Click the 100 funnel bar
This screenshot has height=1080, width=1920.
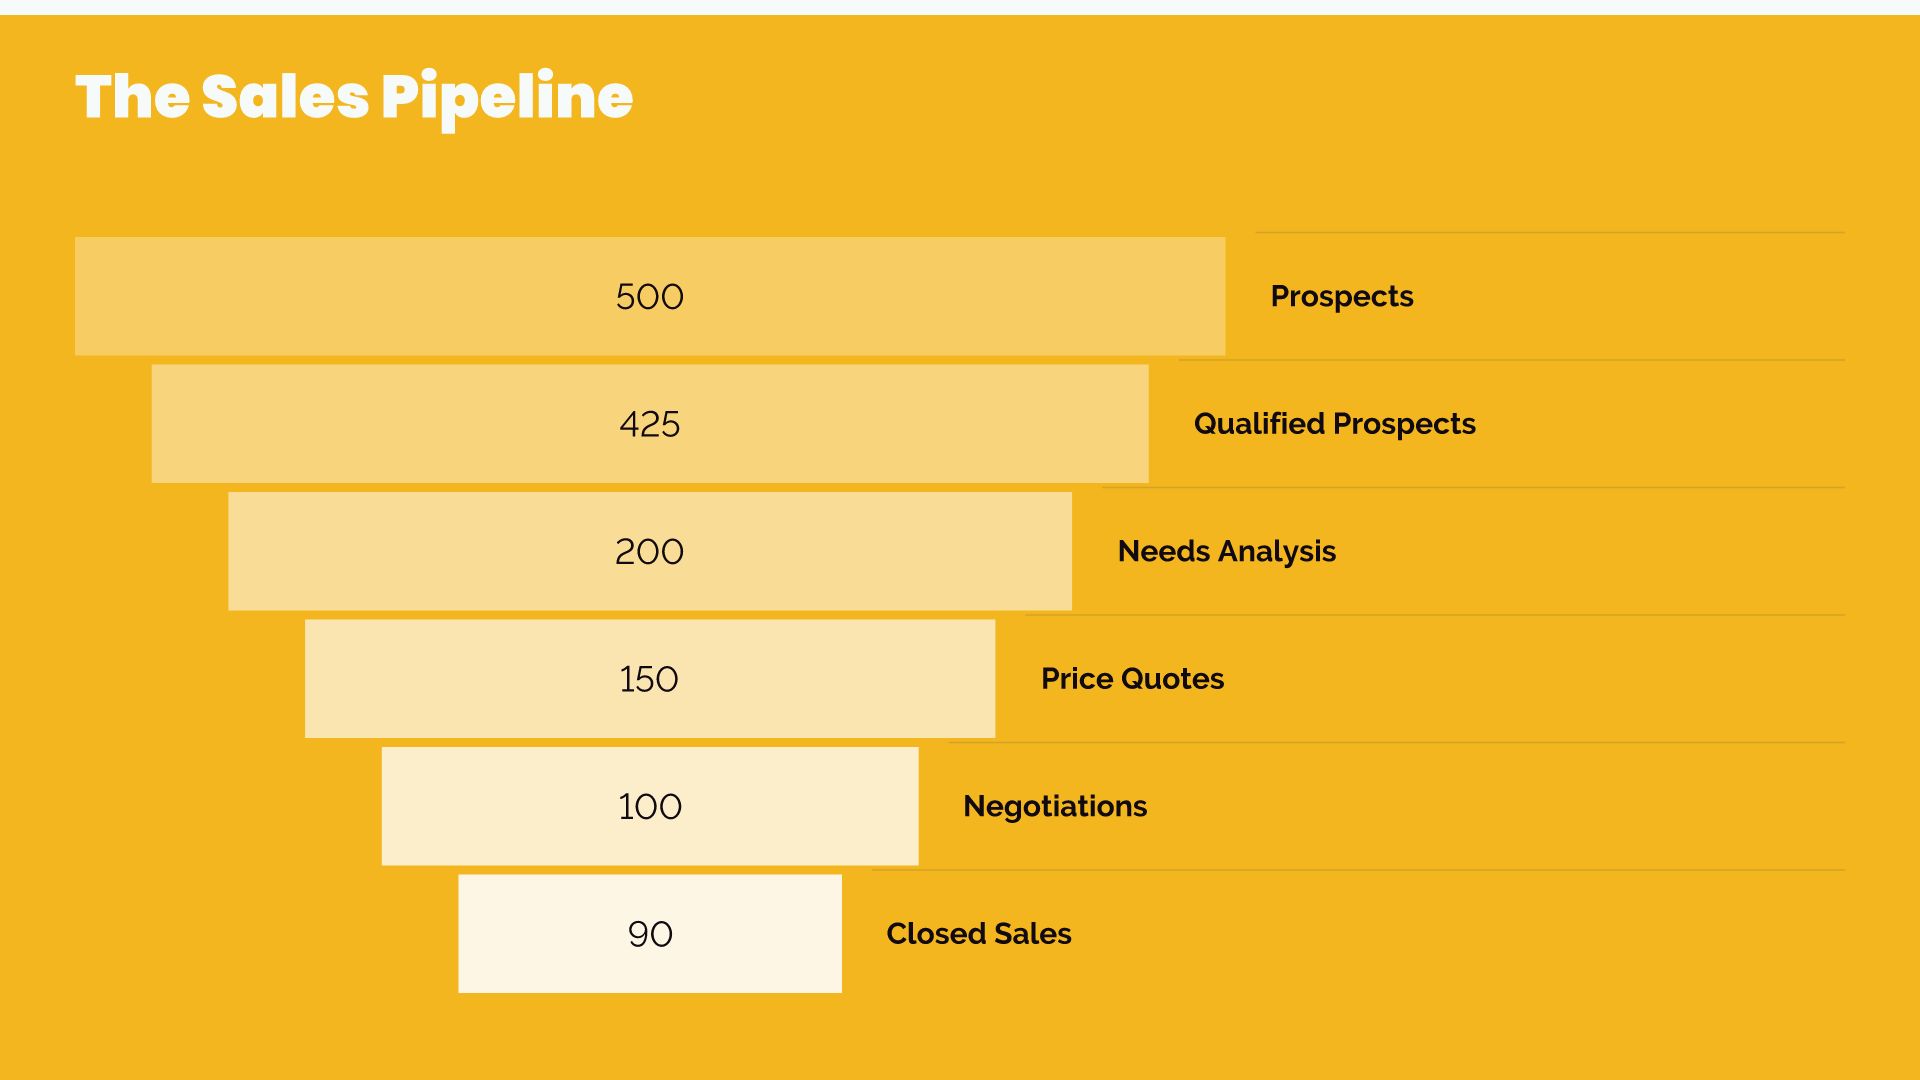point(650,806)
